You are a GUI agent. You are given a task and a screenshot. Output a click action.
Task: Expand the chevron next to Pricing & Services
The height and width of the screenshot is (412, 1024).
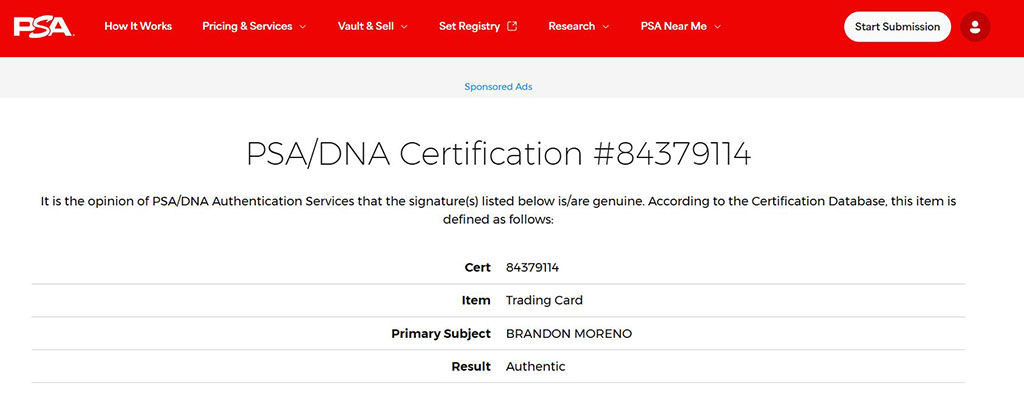pyautogui.click(x=303, y=27)
